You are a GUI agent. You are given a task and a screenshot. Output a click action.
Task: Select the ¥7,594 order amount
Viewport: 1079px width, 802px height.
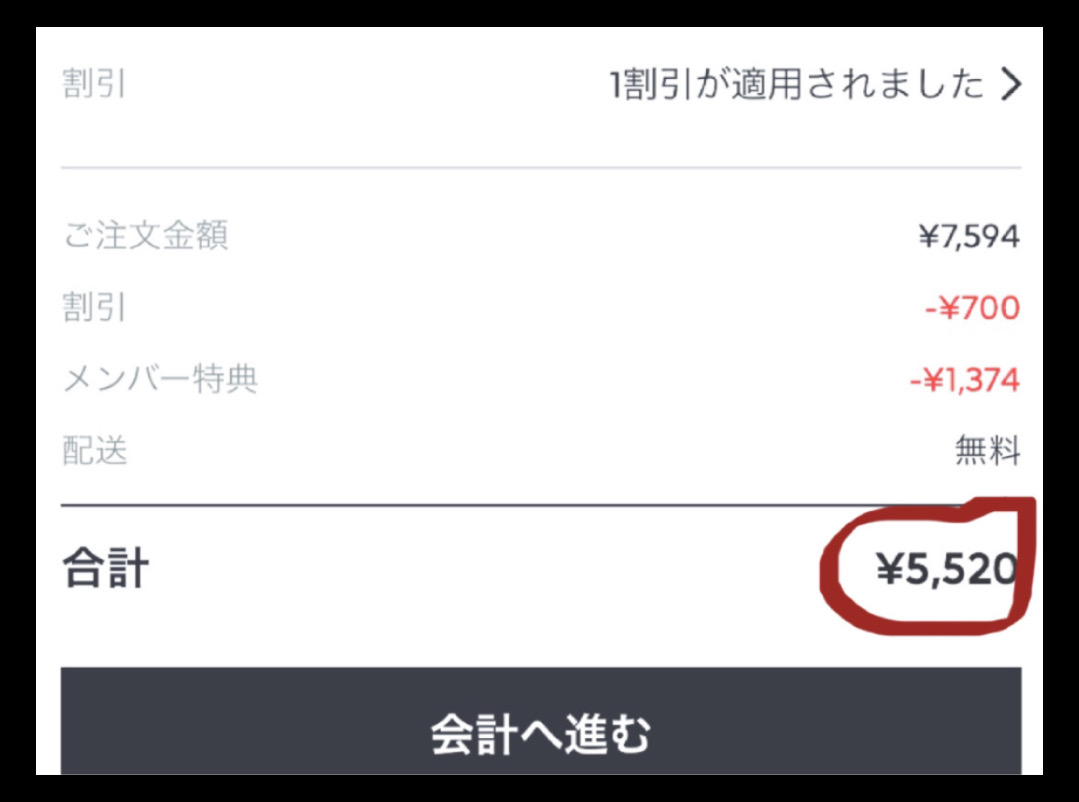(969, 237)
